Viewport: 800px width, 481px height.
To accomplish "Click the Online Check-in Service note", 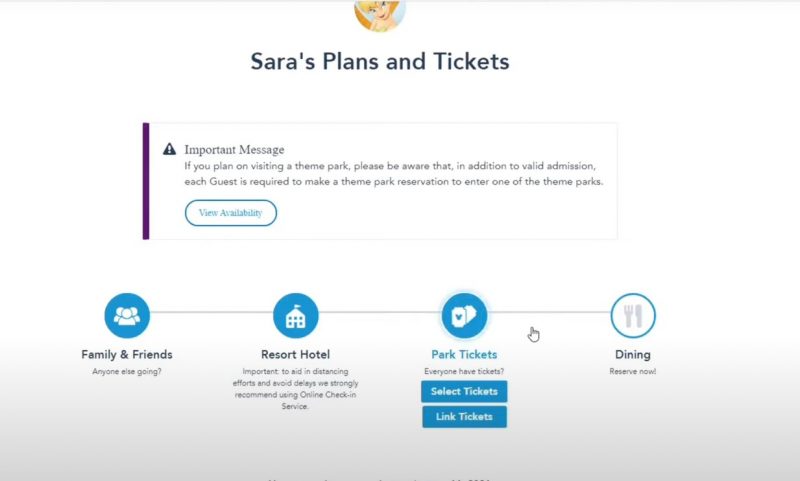I will click(295, 389).
